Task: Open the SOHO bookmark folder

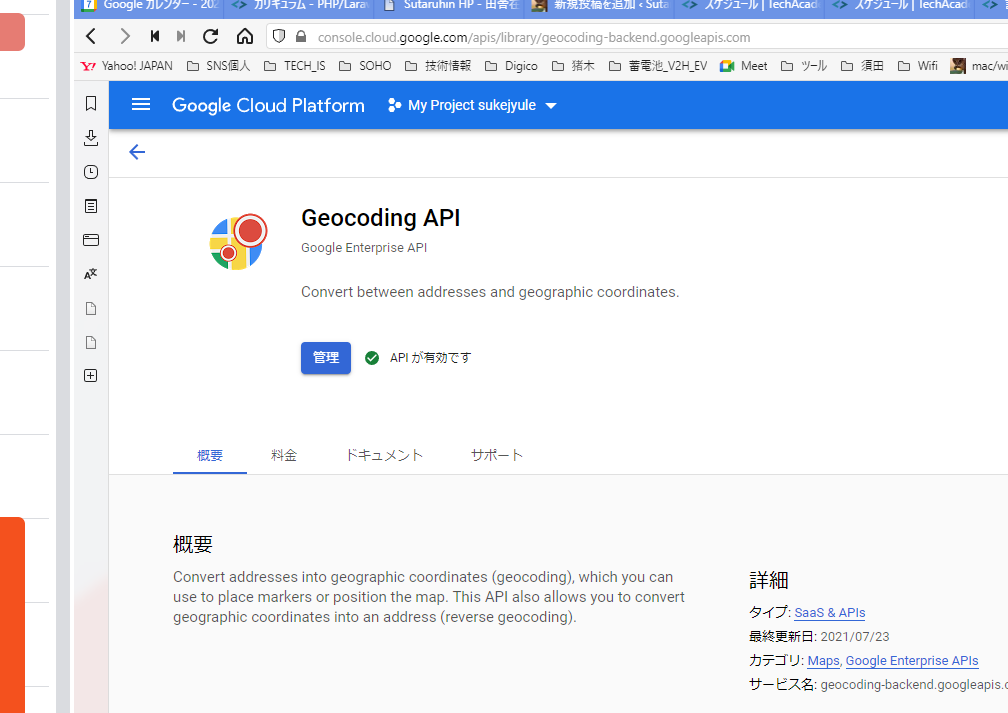Action: pyautogui.click(x=365, y=66)
